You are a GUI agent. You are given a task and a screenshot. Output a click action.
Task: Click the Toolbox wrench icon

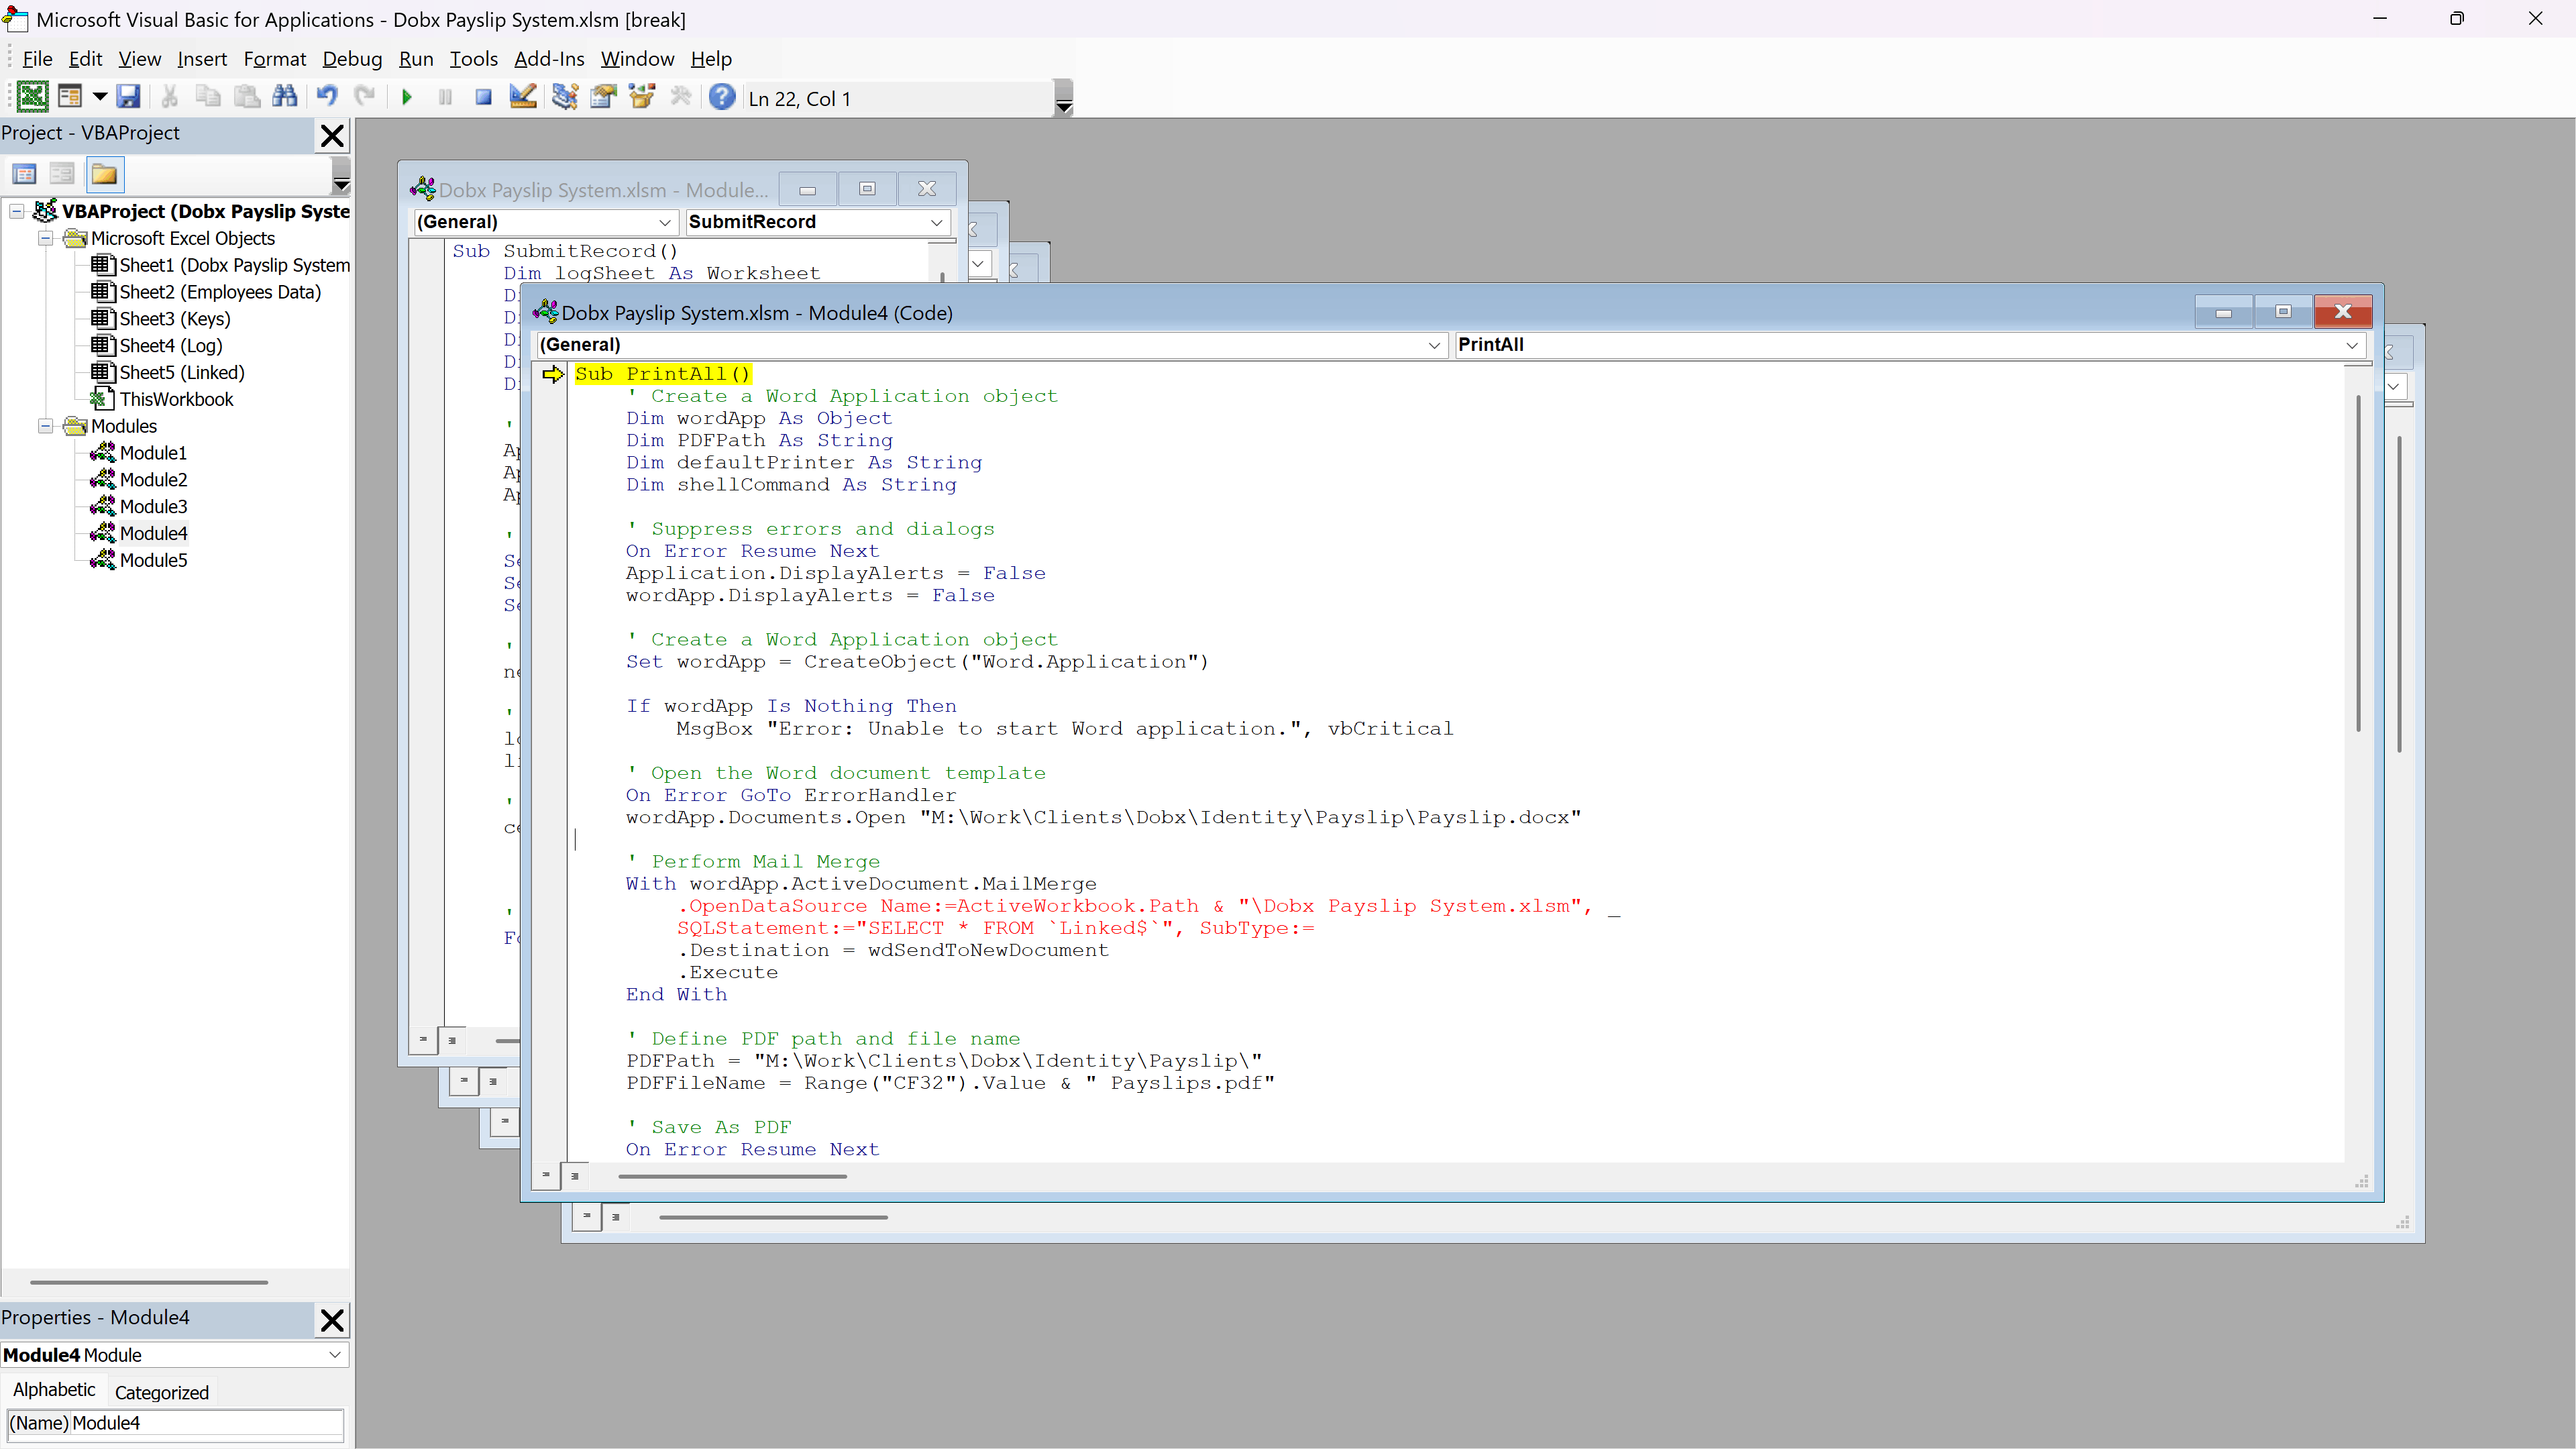point(680,97)
